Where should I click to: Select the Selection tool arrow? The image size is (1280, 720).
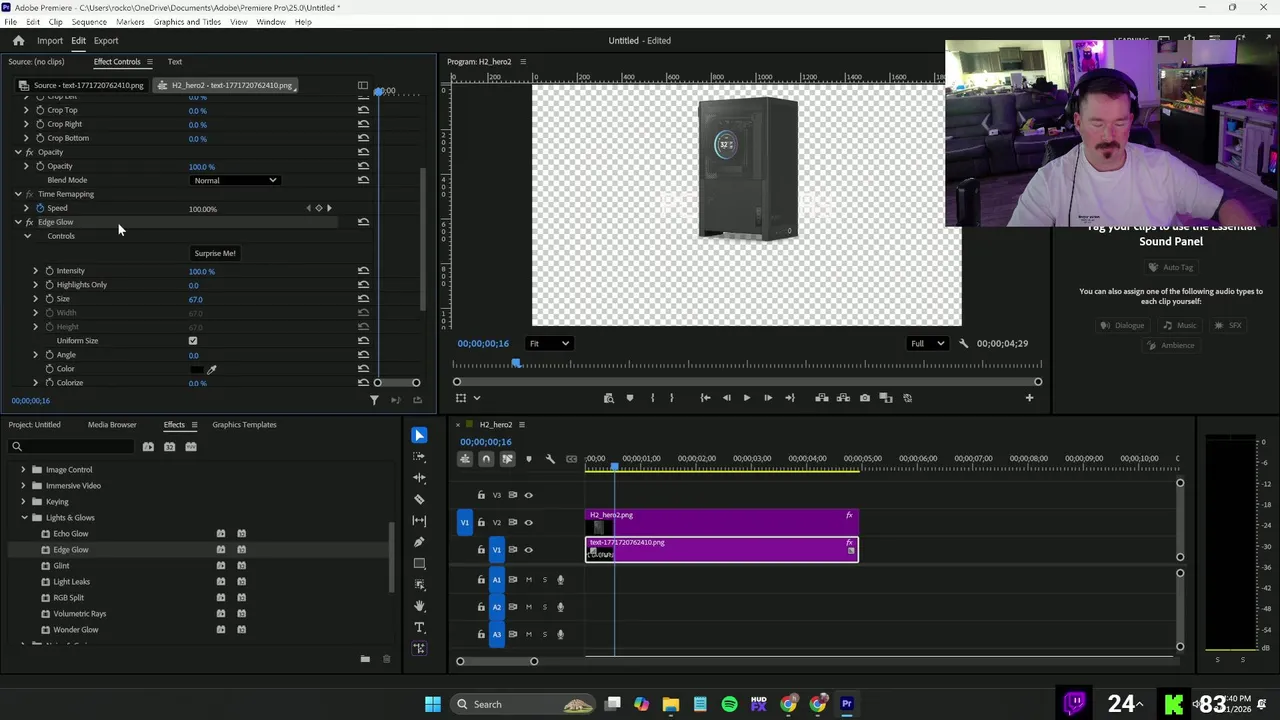(419, 435)
